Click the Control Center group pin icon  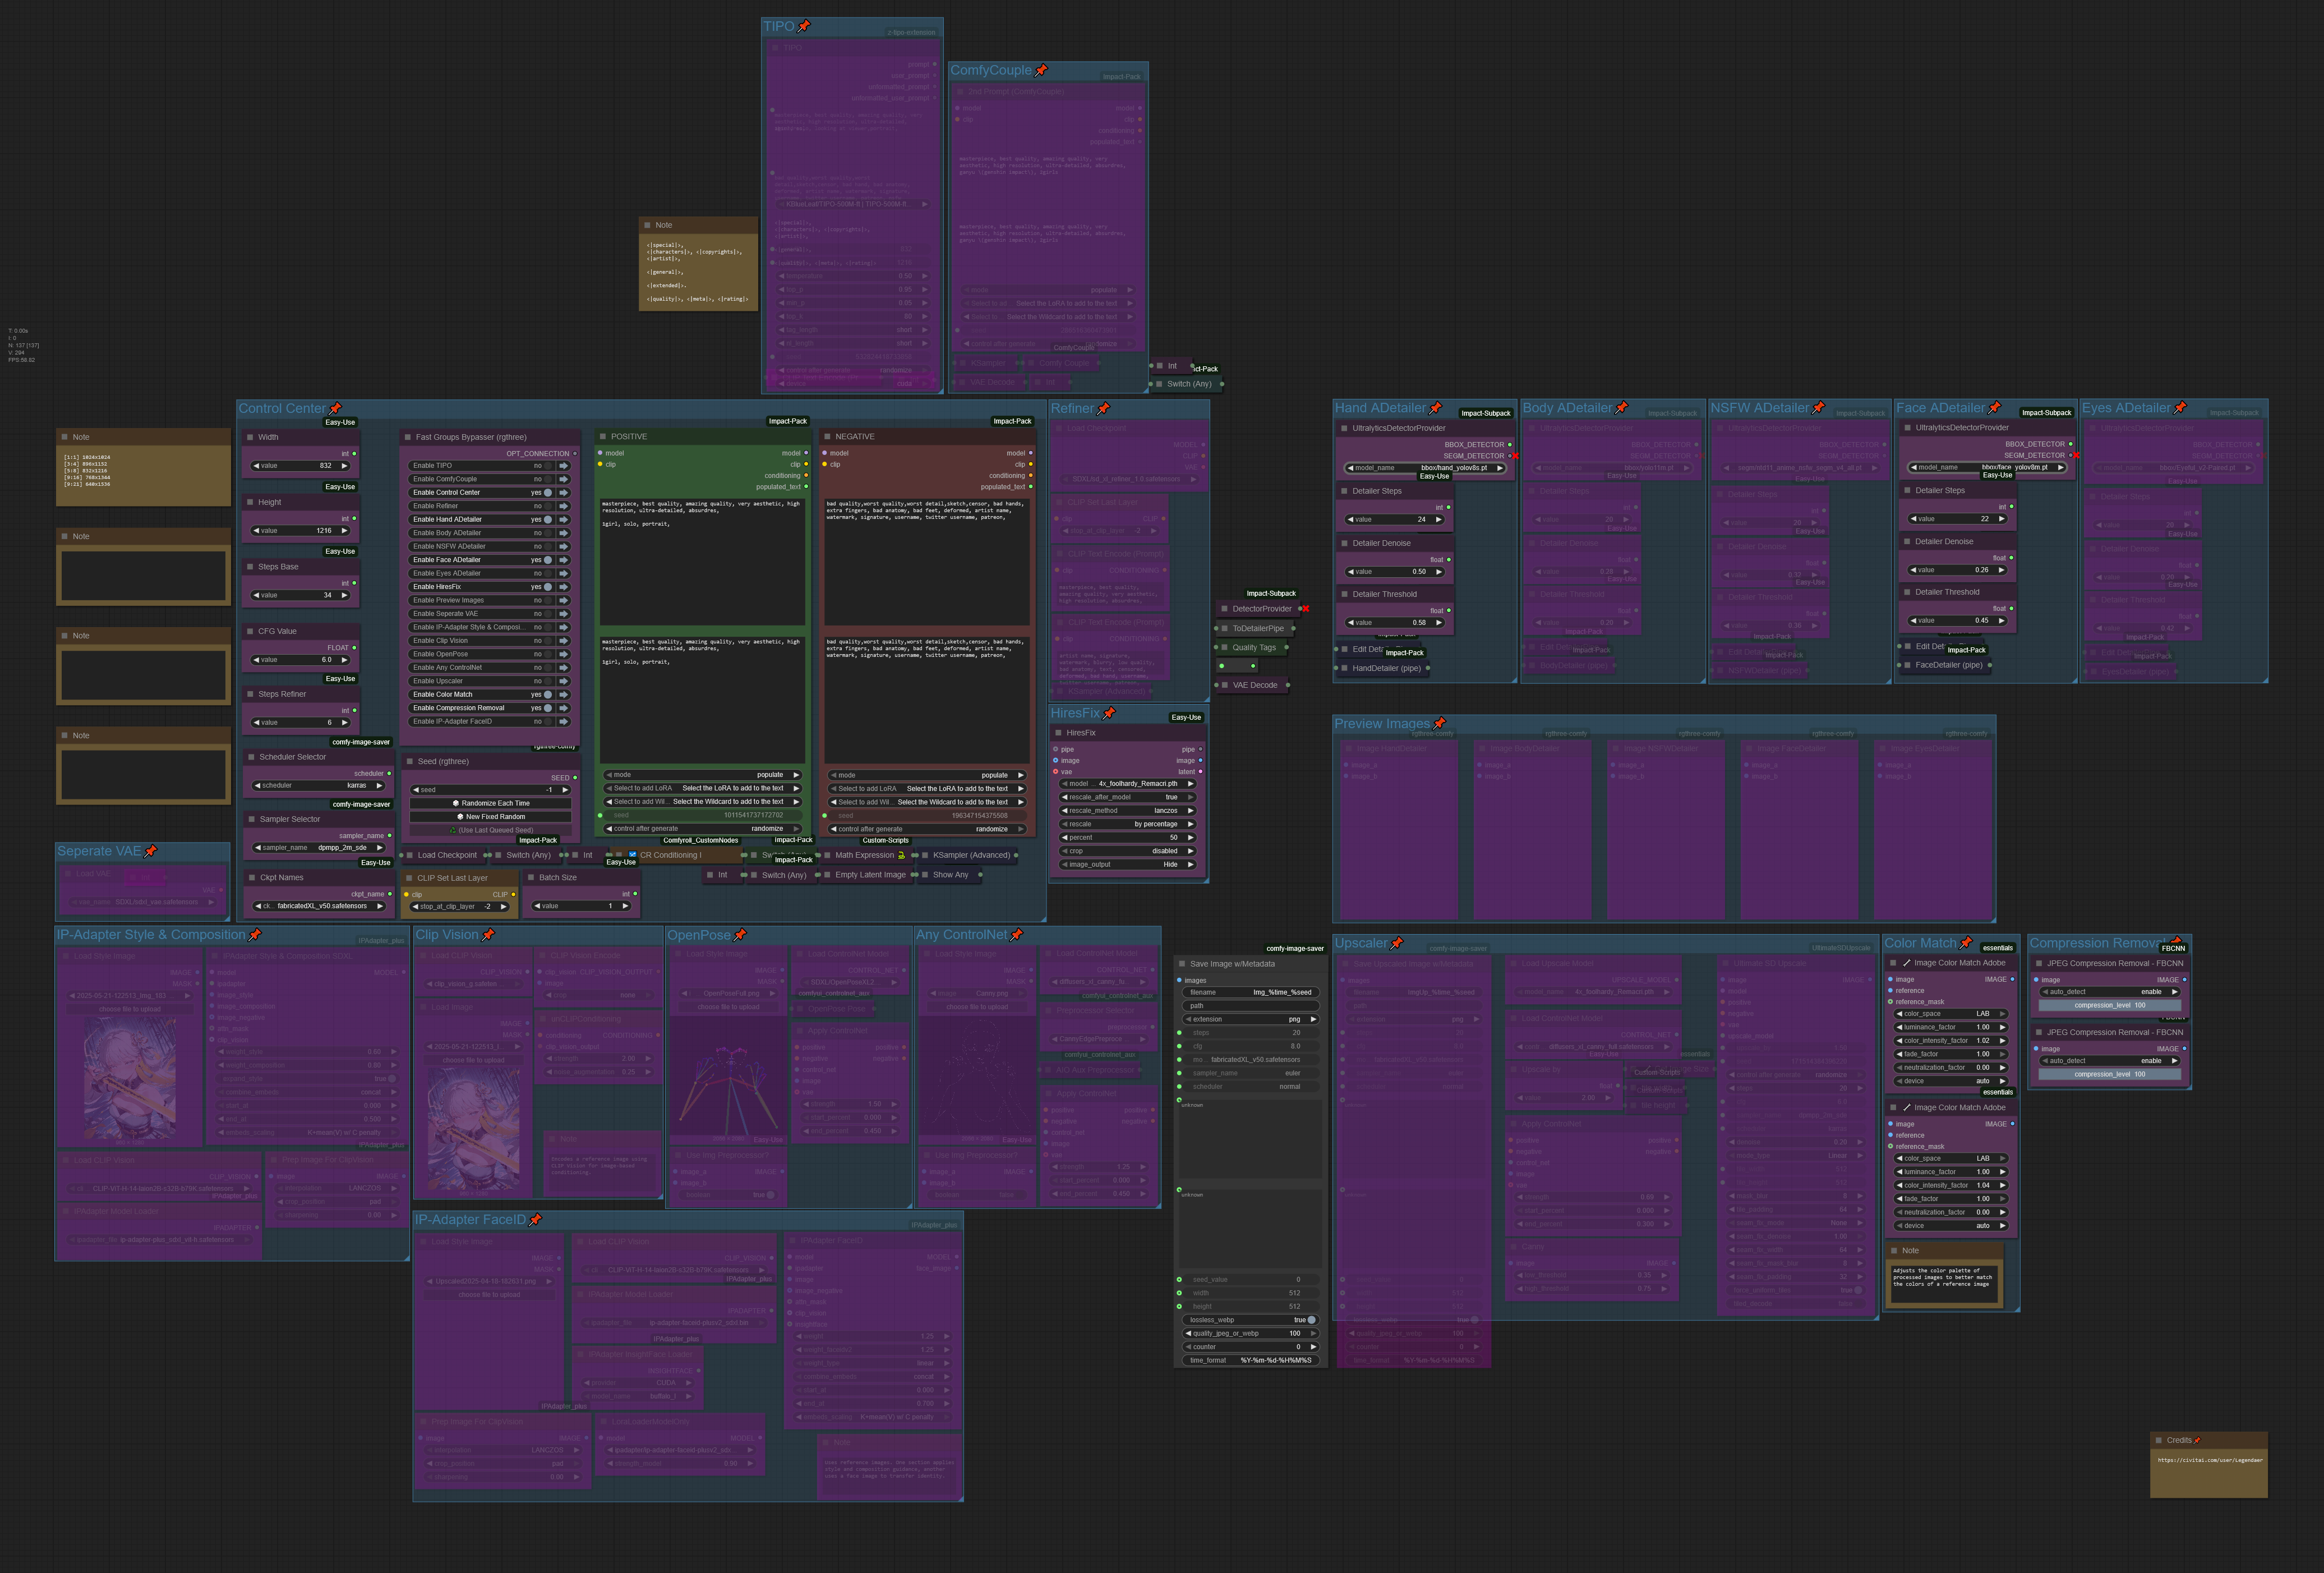click(x=335, y=408)
